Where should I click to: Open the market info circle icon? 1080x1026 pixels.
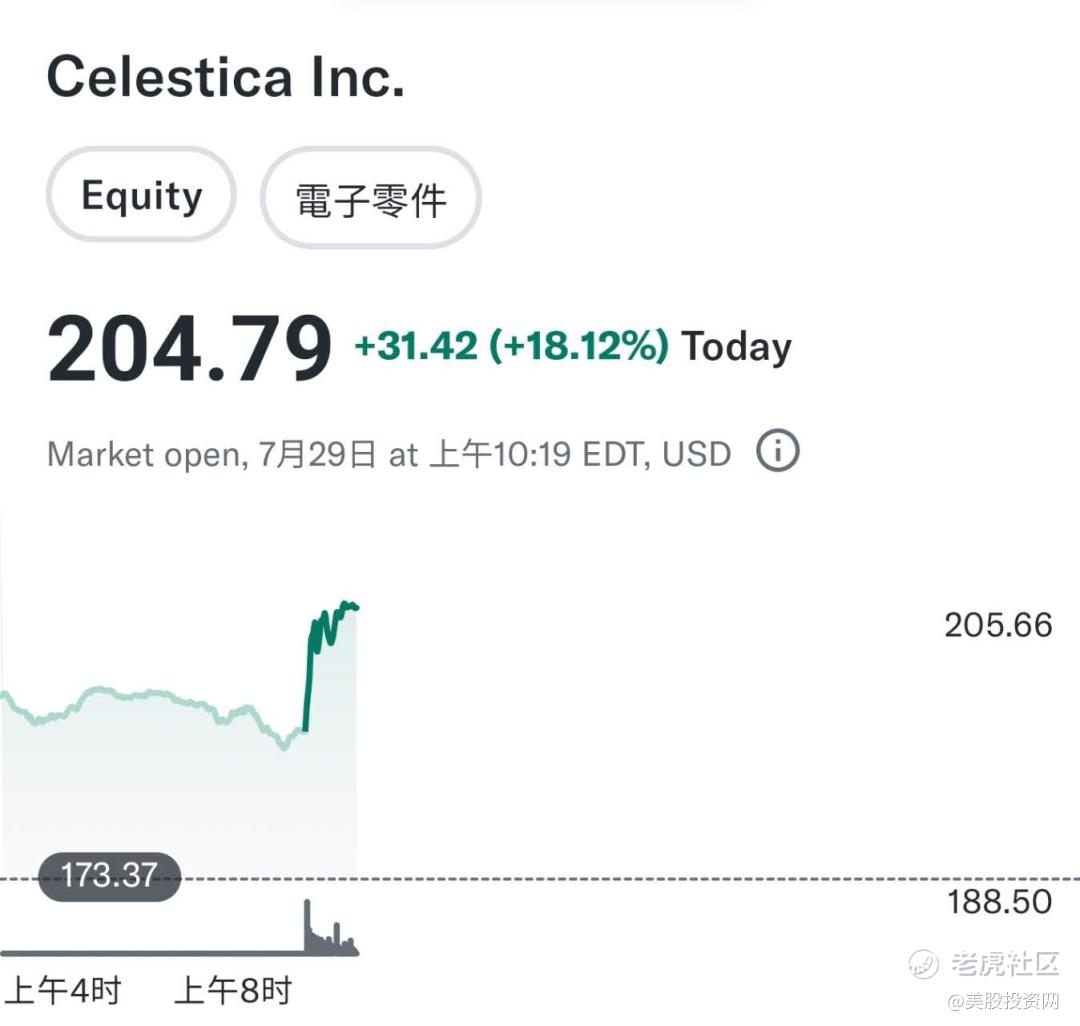tap(778, 451)
